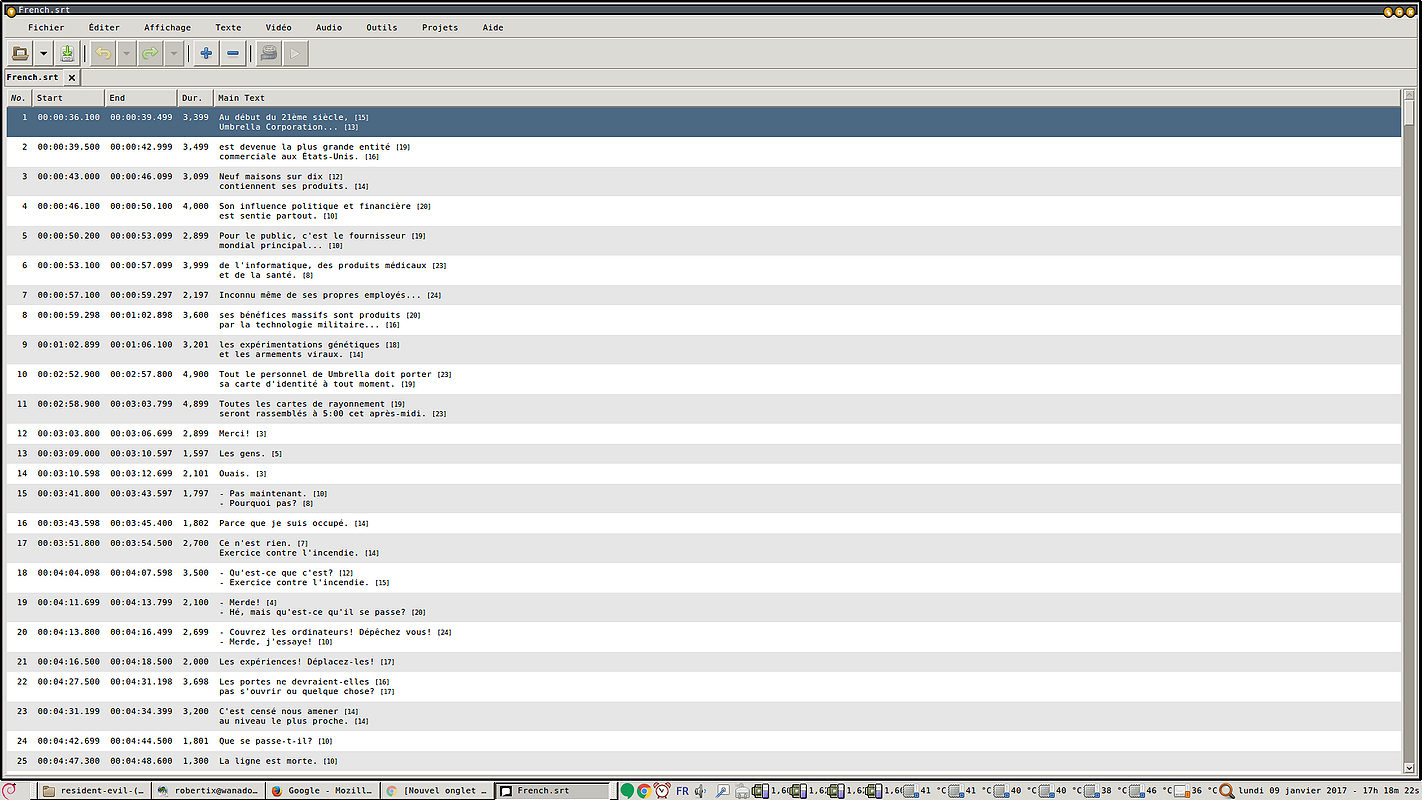
Task: Click the taskbar date and time display
Action: tap(1328, 791)
